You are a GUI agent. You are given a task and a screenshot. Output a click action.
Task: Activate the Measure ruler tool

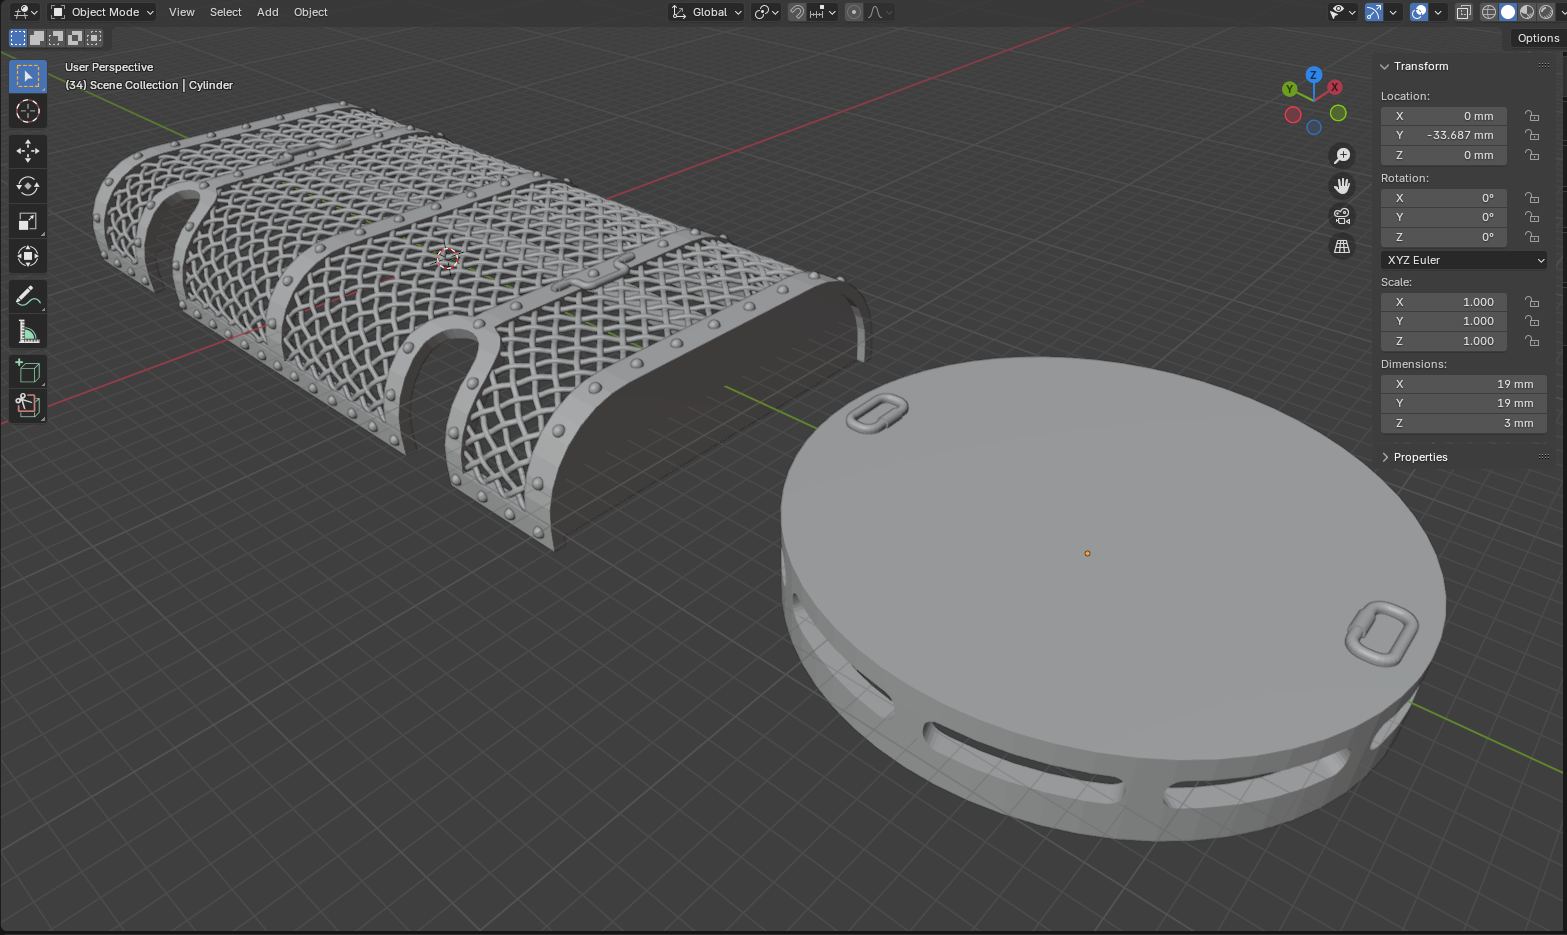pos(28,332)
